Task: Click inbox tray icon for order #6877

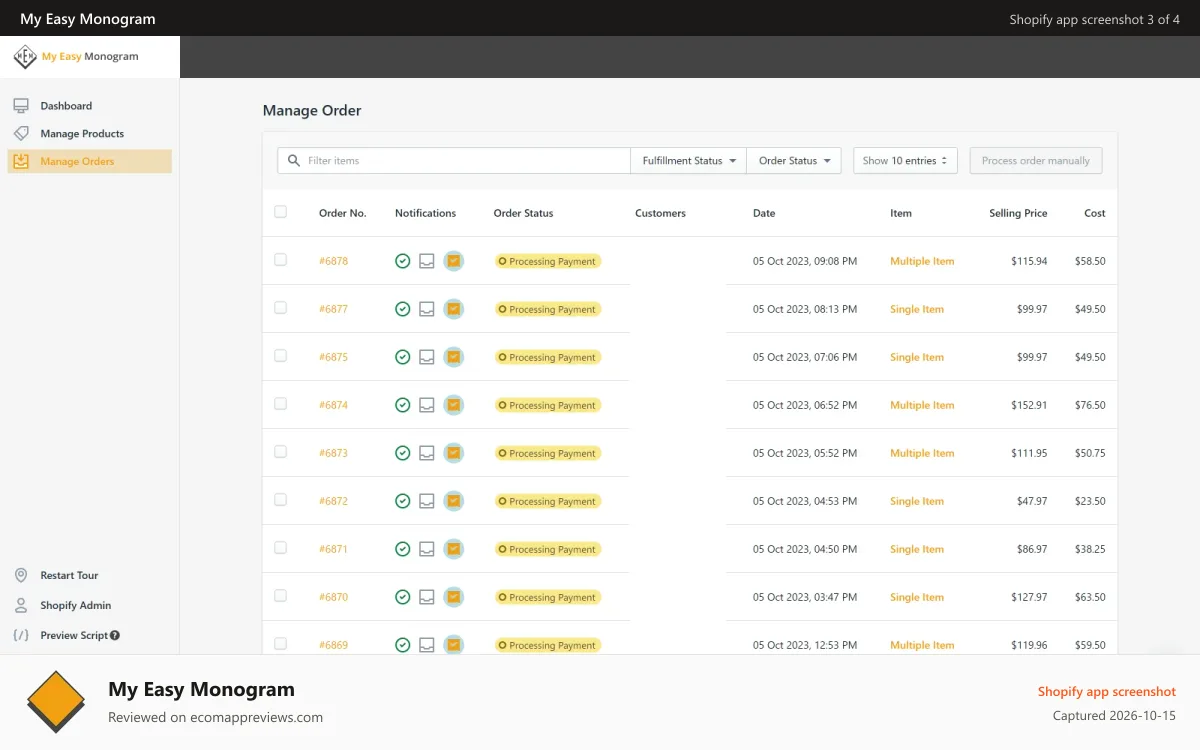Action: pos(427,309)
